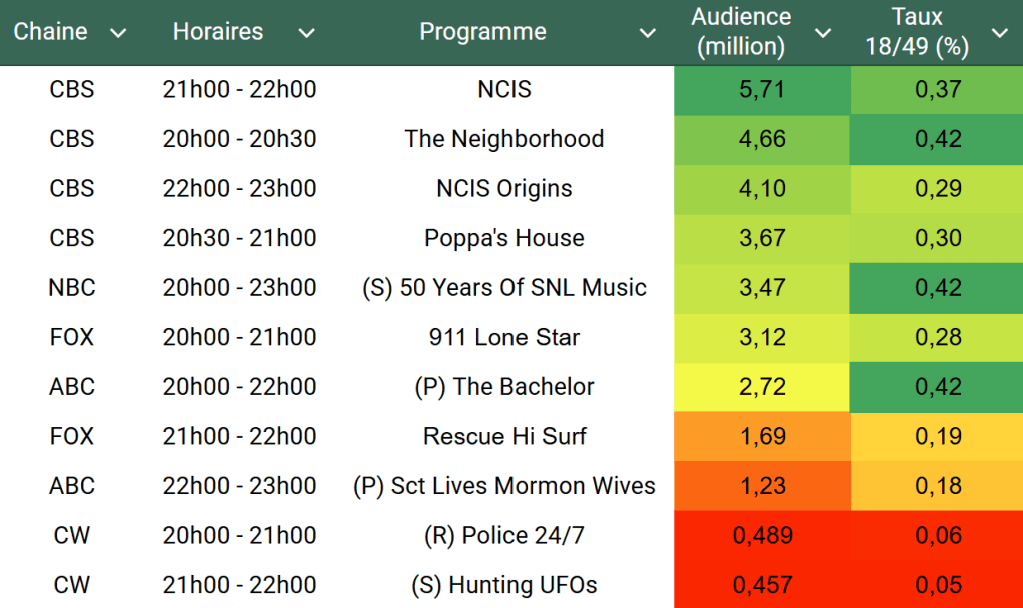The image size is (1023, 608).
Task: Click the Programme header label
Action: (x=482, y=32)
